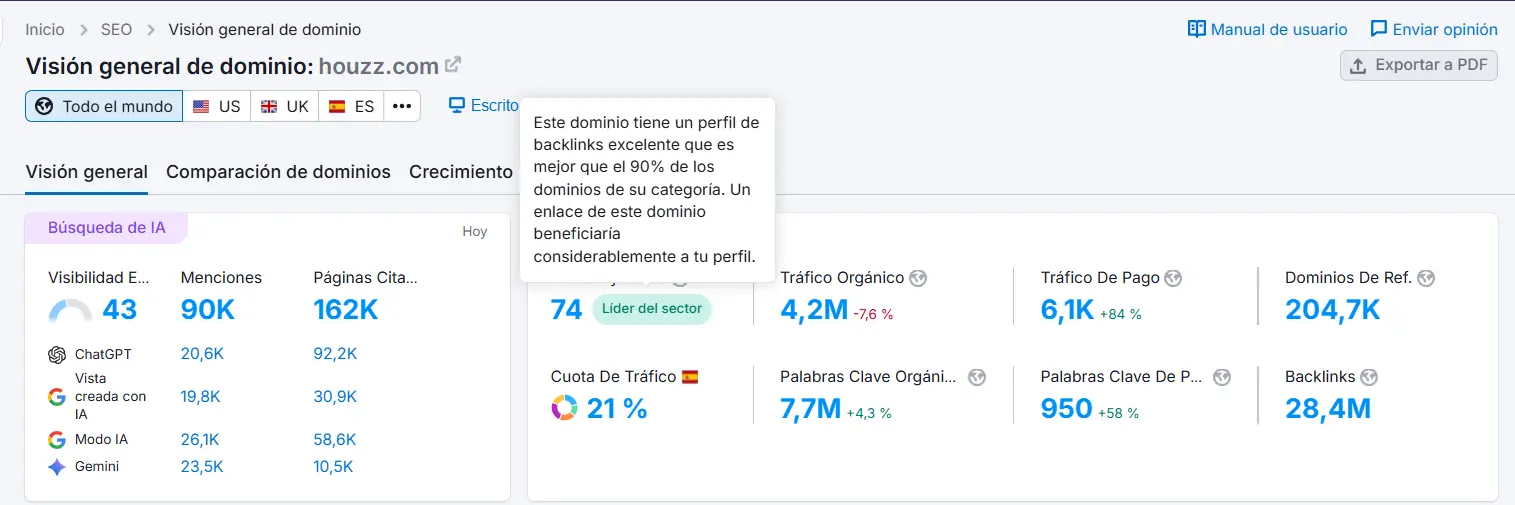This screenshot has height=505, width=1515.
Task: Click the globe icon beside Palabras Clave De Pago
Action: 1222,377
